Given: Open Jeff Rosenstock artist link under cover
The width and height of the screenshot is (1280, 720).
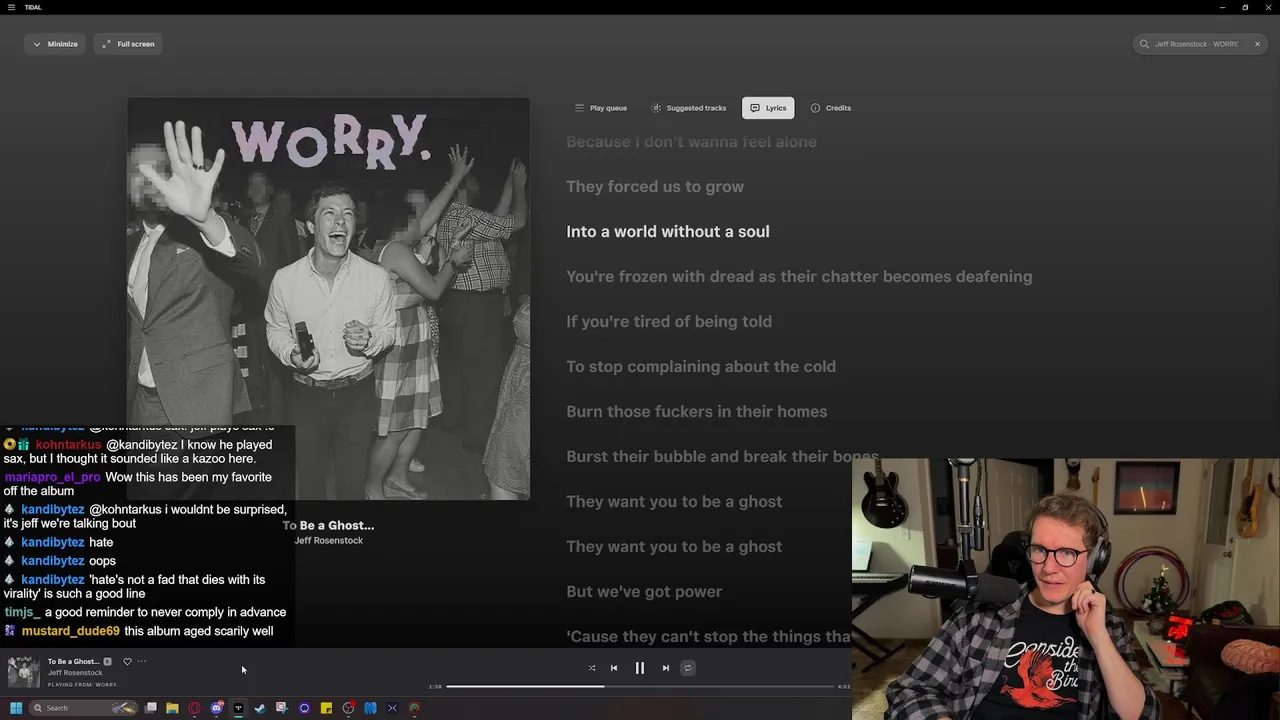Looking at the screenshot, I should point(329,541).
